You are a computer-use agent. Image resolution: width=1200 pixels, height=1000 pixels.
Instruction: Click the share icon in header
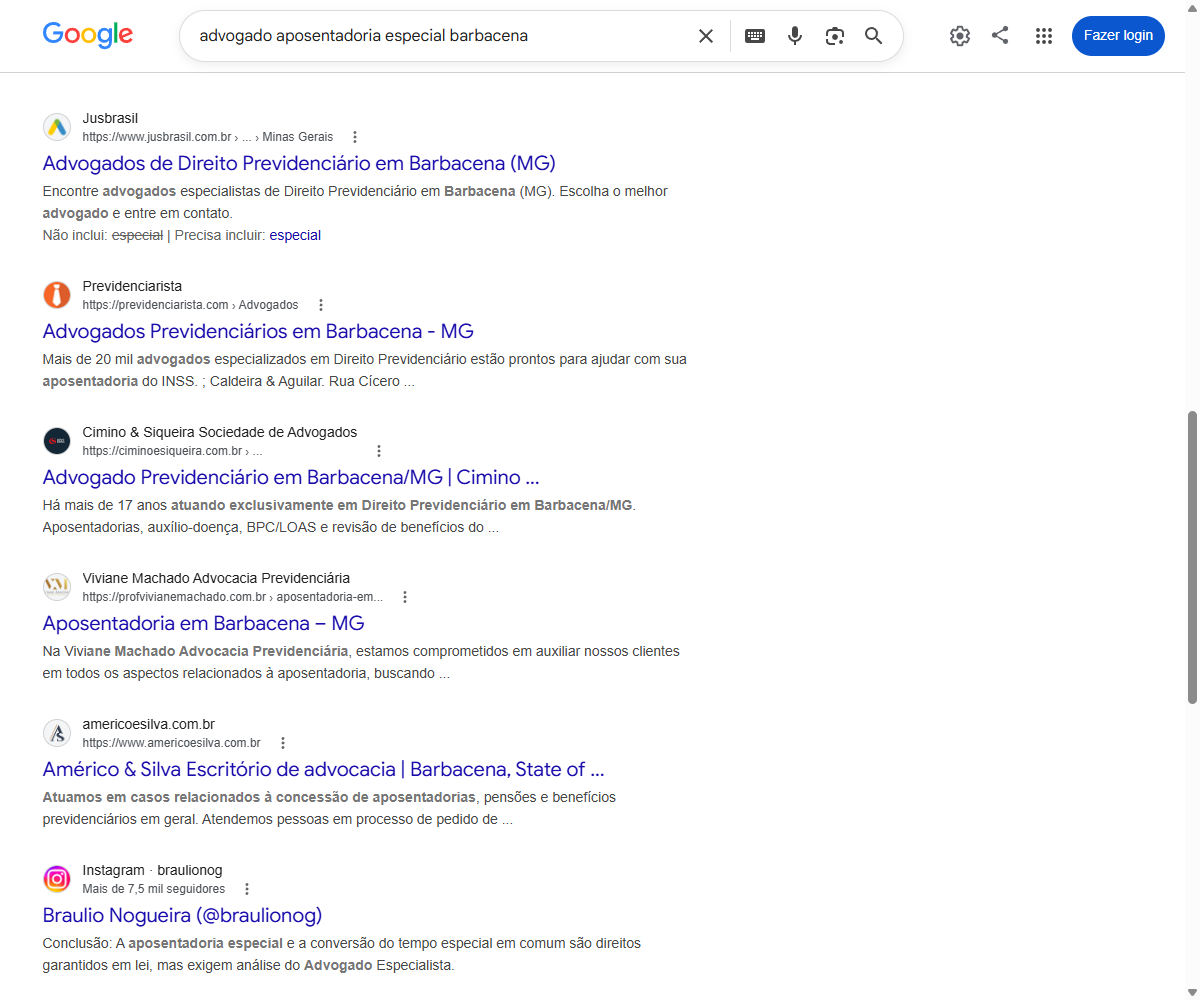1000,35
